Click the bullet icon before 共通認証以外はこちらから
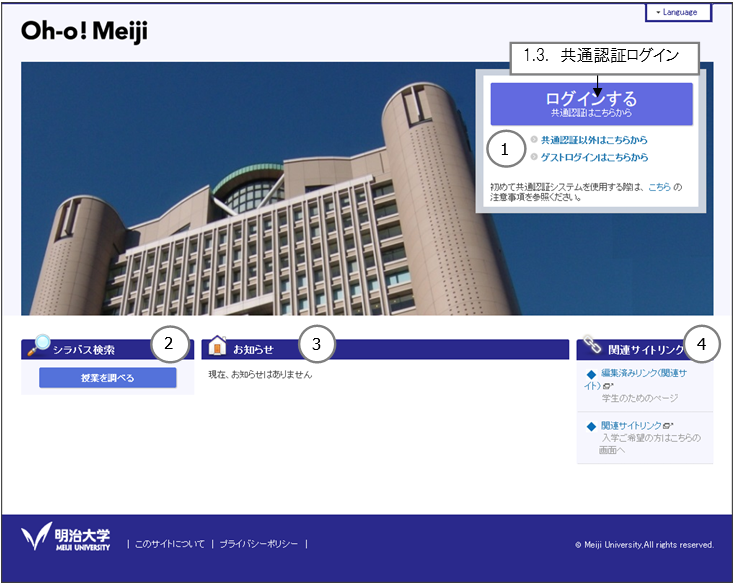735x586 pixels. click(x=534, y=139)
